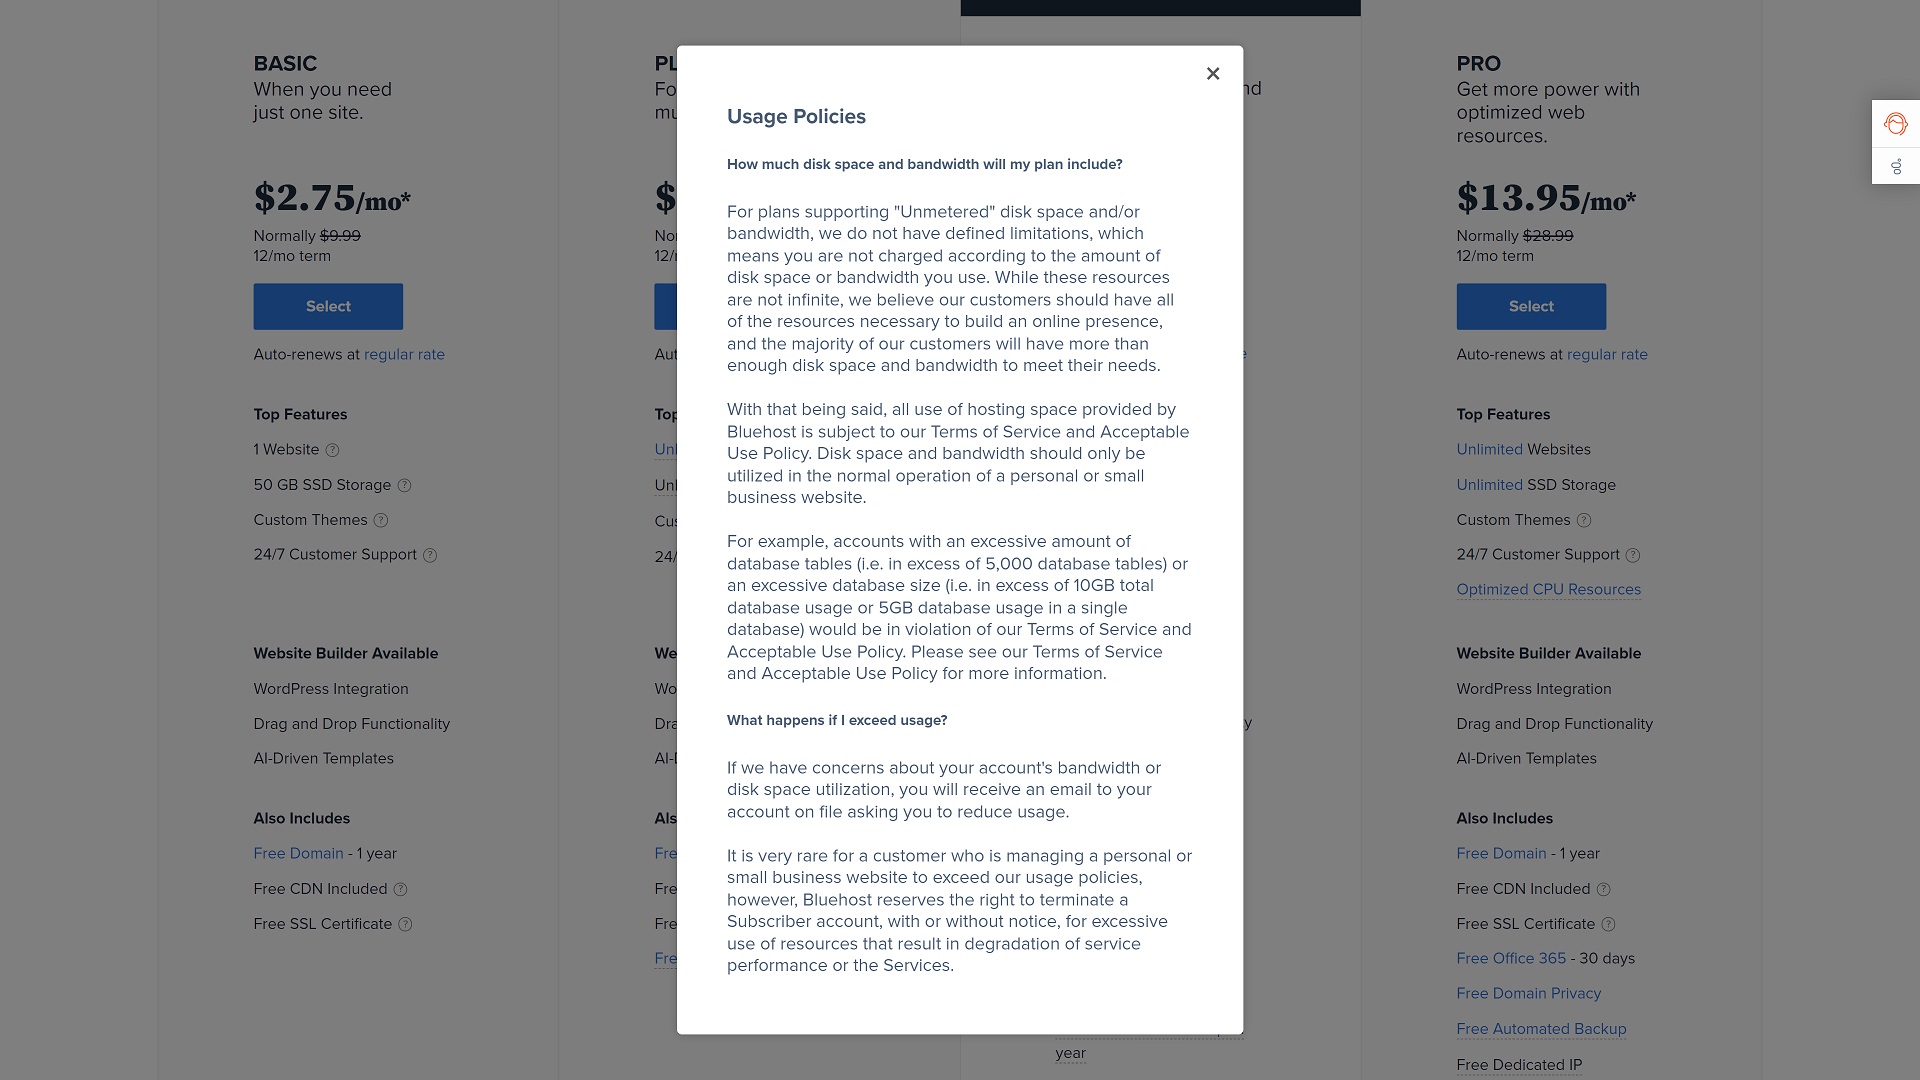Click 'Free Automated Backup' text in PRO plan
1920x1080 pixels.
1540,1027
